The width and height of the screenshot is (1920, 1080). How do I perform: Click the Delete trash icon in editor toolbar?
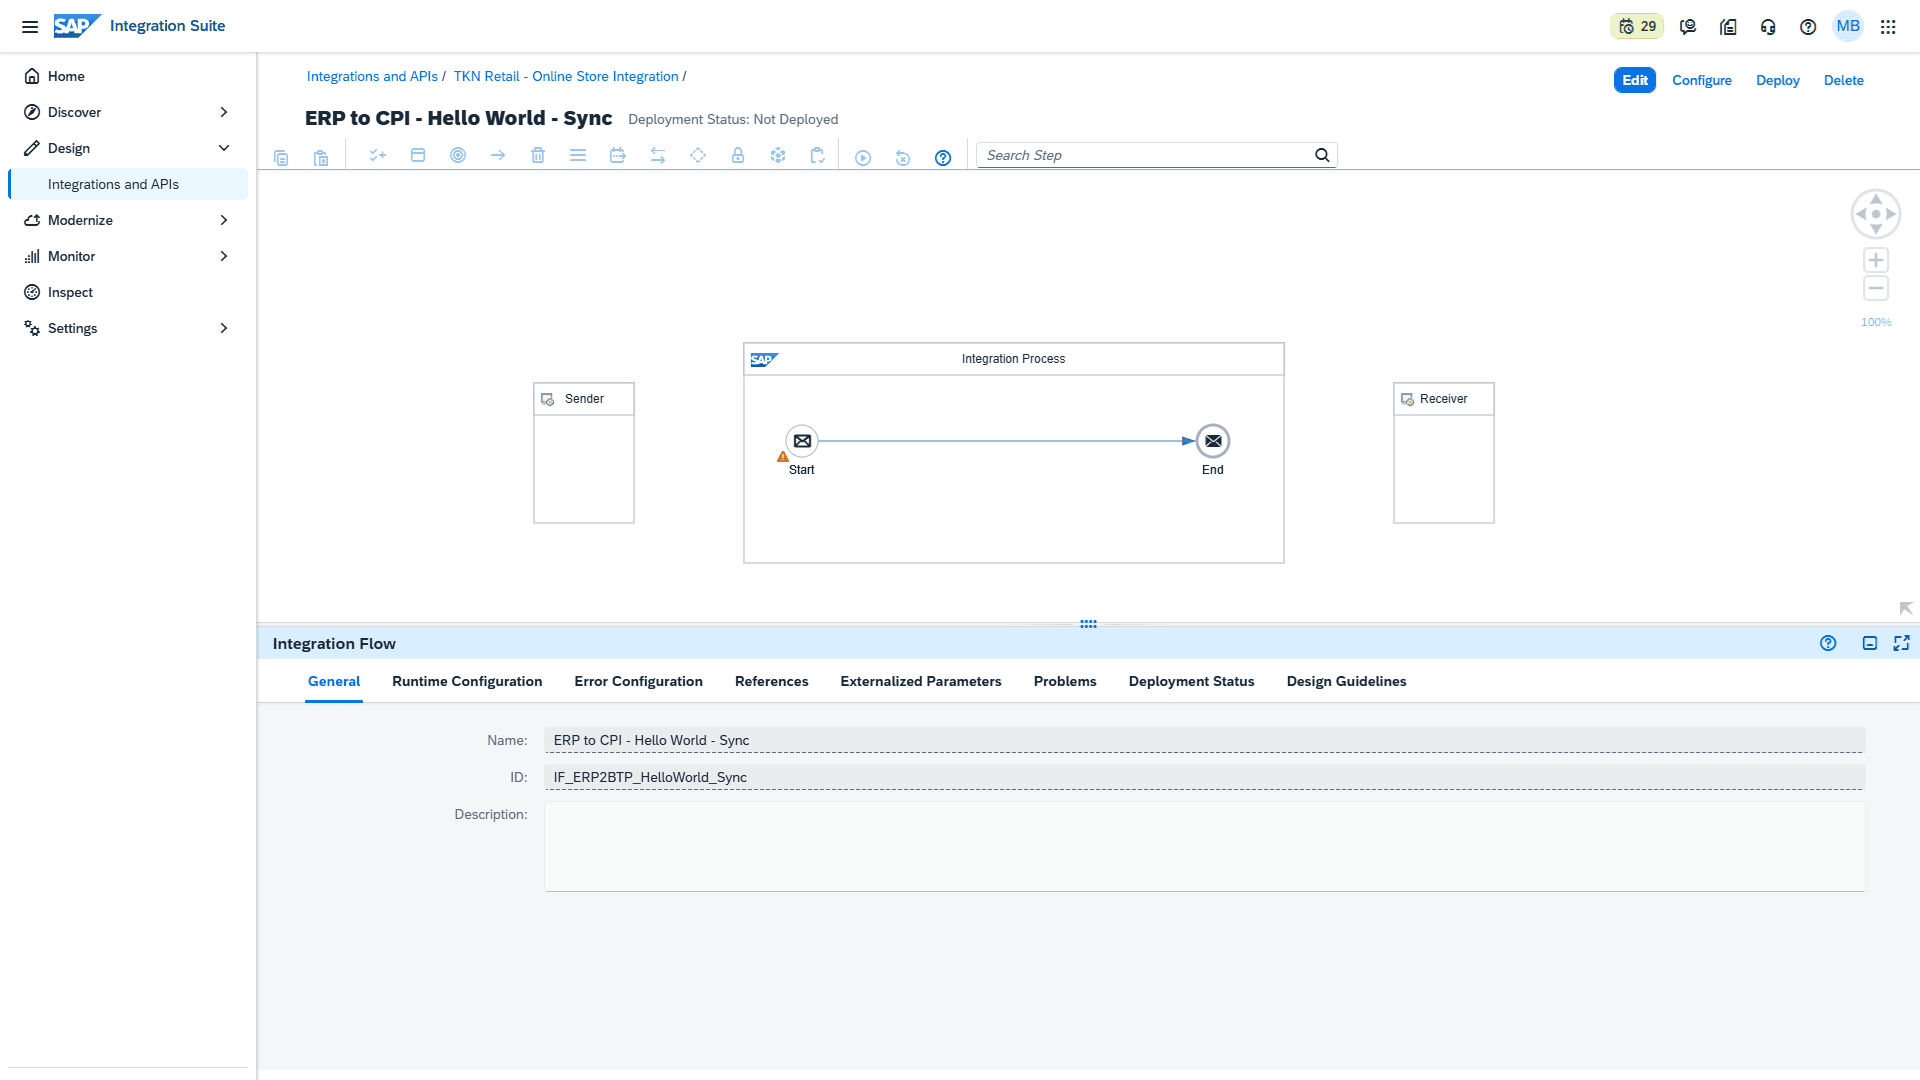[538, 155]
